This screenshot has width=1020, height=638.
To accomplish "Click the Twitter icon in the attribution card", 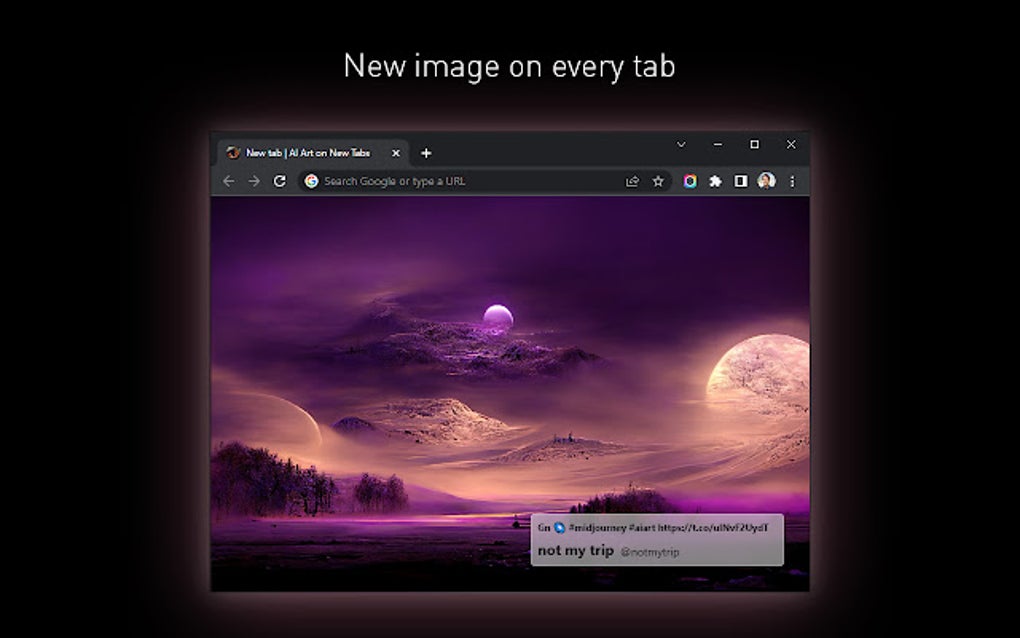I will coord(558,527).
